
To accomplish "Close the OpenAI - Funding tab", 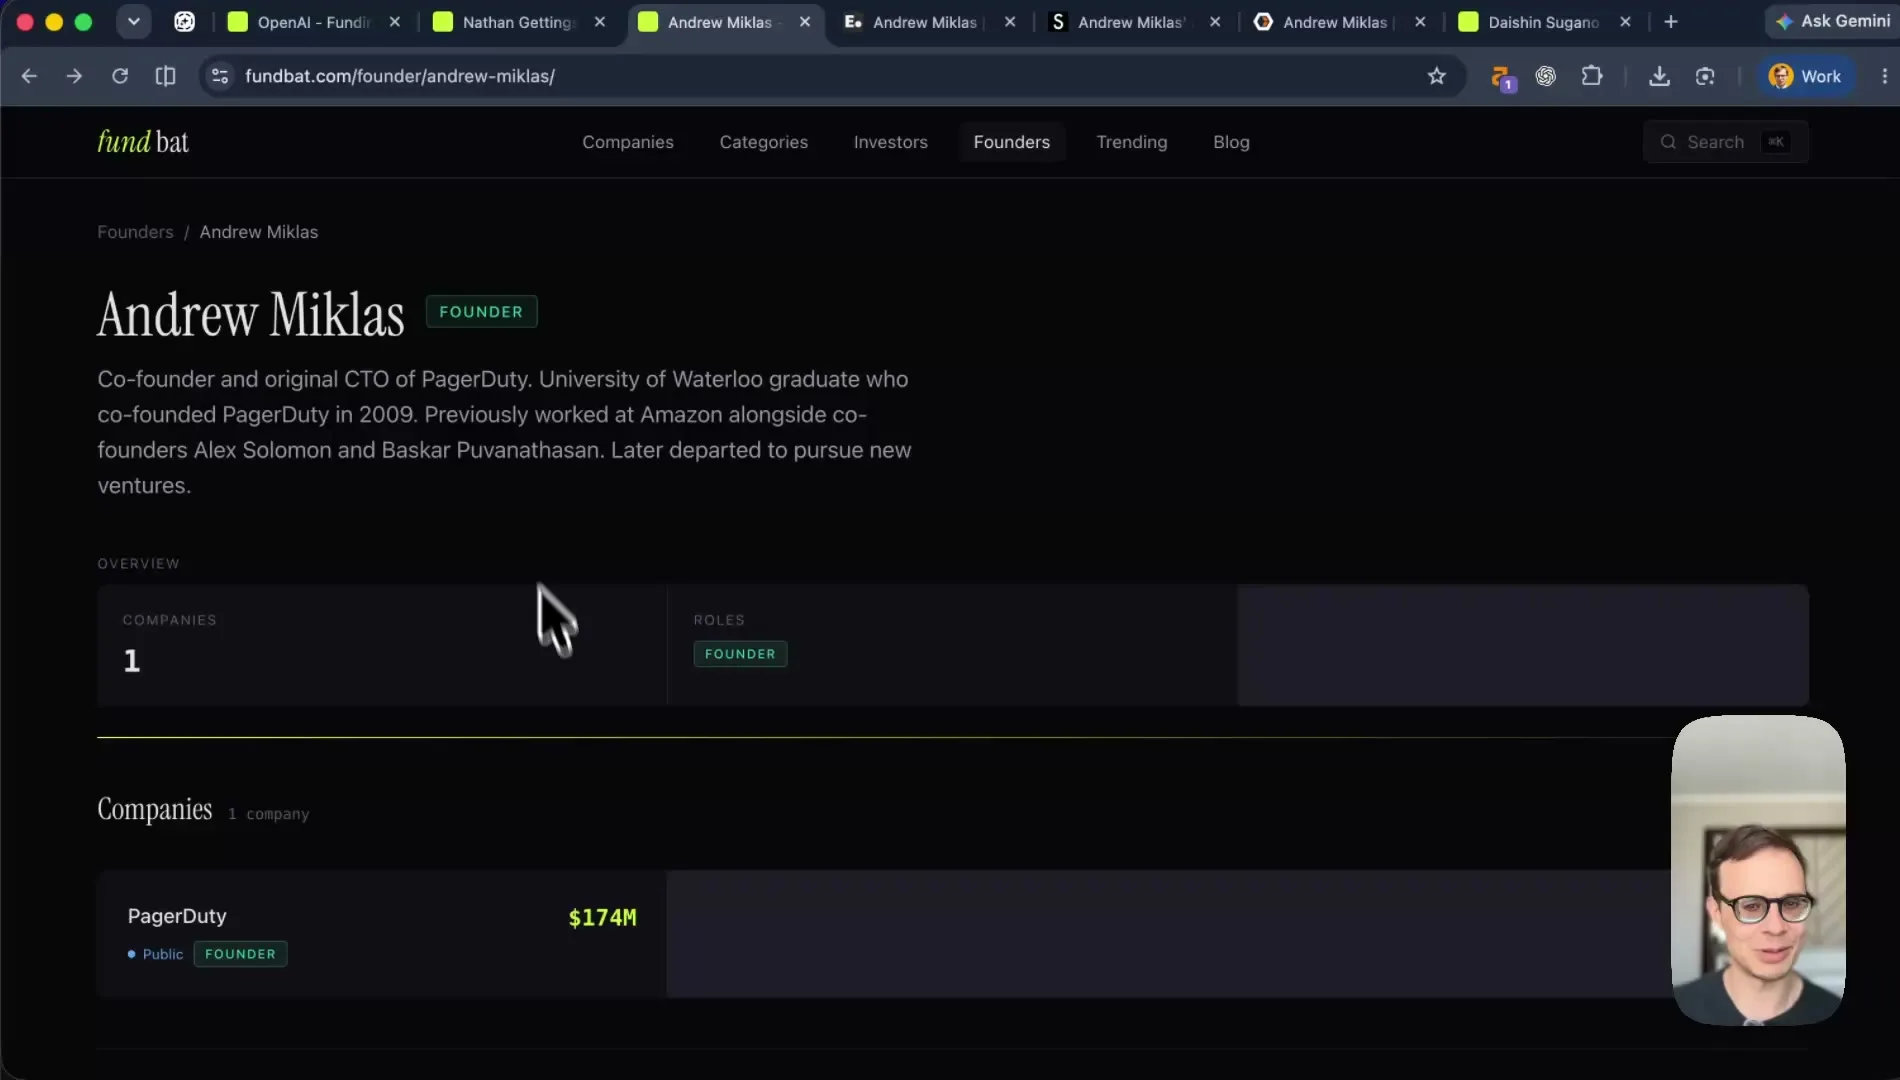I will click(395, 22).
